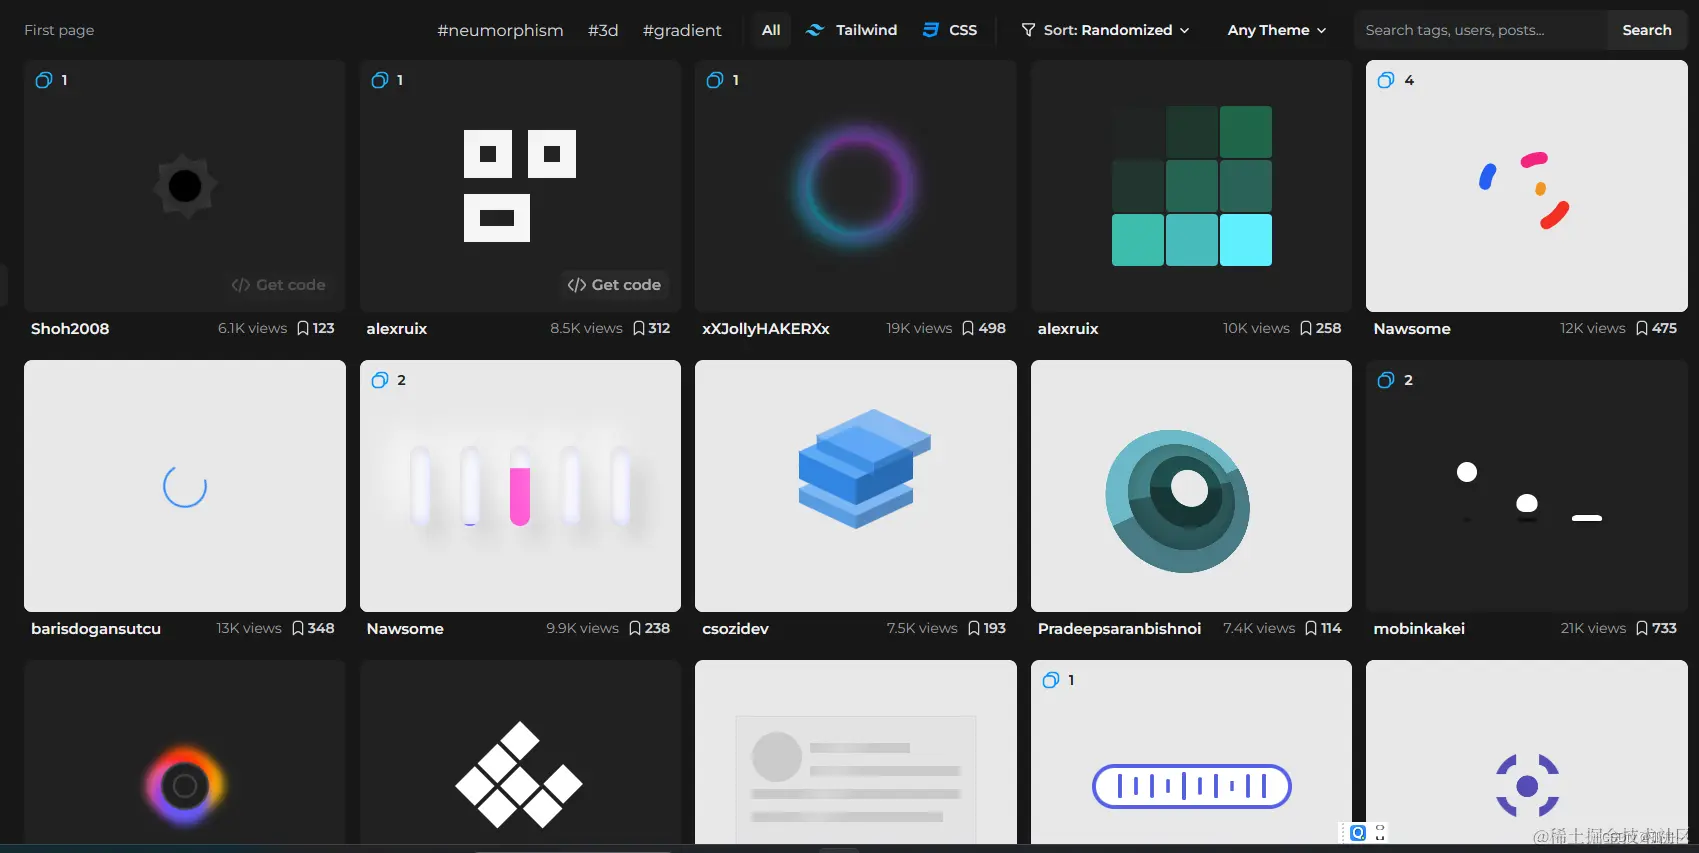
Task: Open the glowing purple ring loader preview
Action: point(856,186)
